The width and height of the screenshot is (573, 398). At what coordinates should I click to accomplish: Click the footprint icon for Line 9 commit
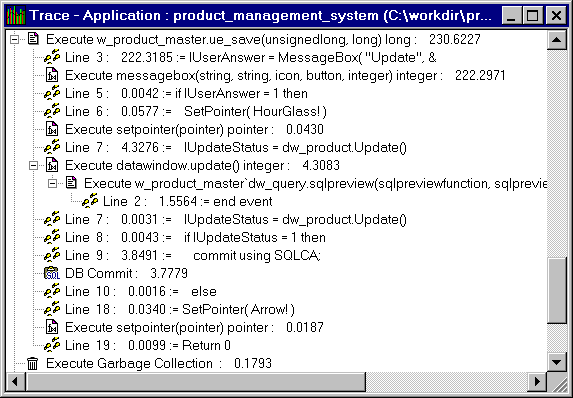point(52,255)
